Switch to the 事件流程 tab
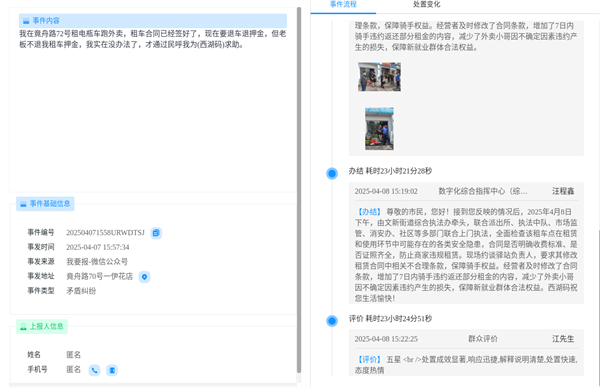 [x=343, y=5]
